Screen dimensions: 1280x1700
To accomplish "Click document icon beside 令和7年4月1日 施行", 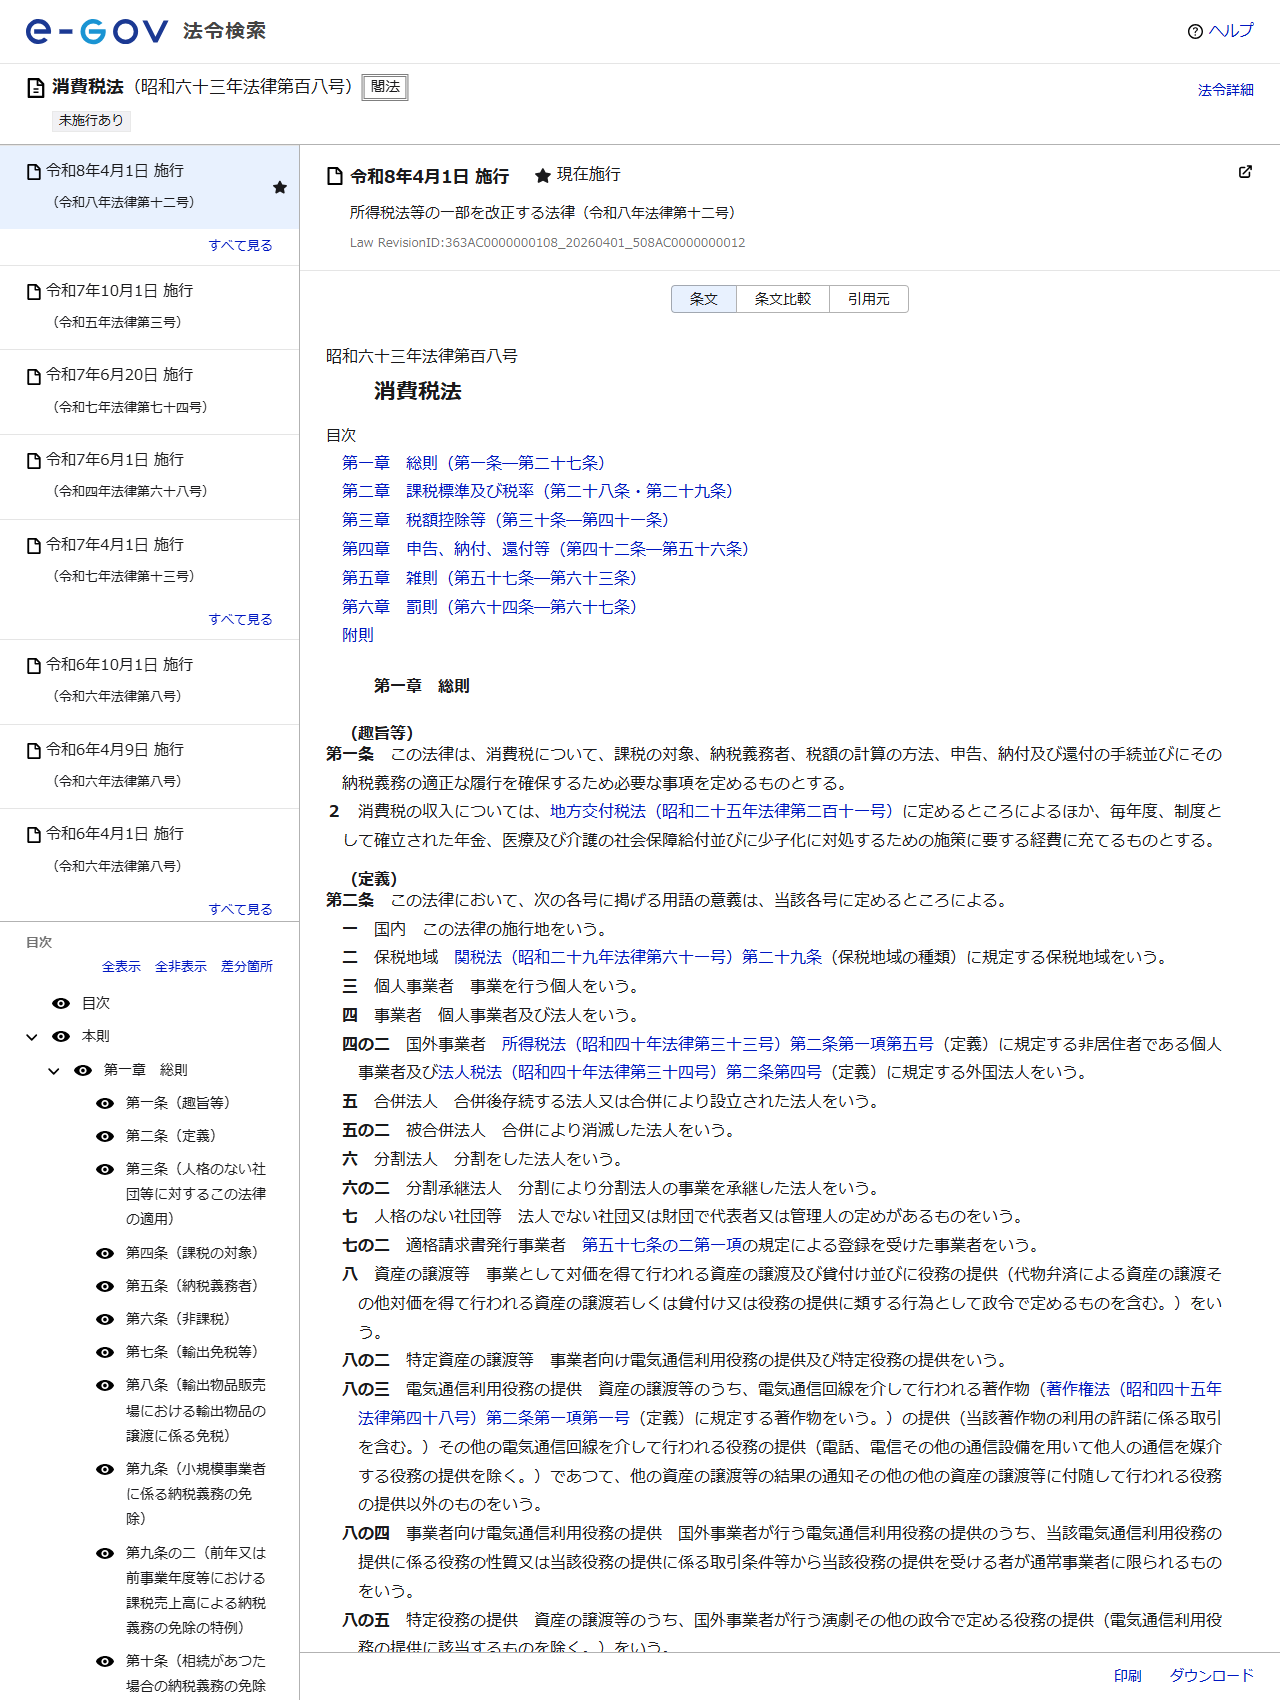I will pos(34,546).
